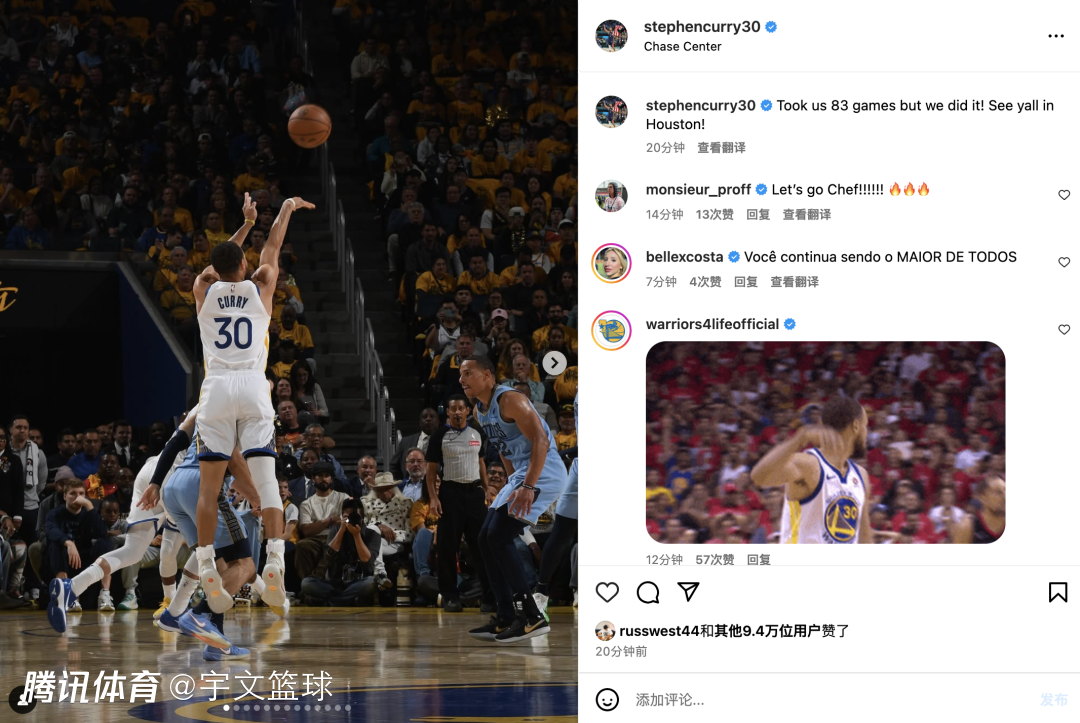Open comments using the speech bubble icon
1080x723 pixels.
pos(647,592)
